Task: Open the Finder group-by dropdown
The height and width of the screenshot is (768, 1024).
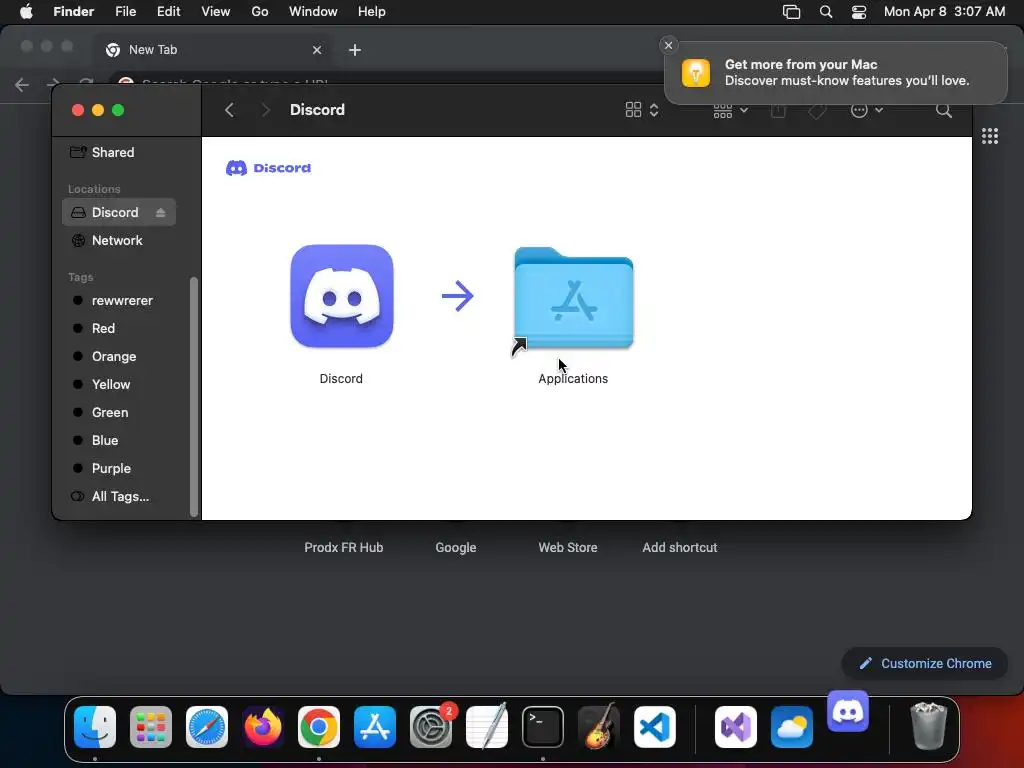Action: click(730, 110)
